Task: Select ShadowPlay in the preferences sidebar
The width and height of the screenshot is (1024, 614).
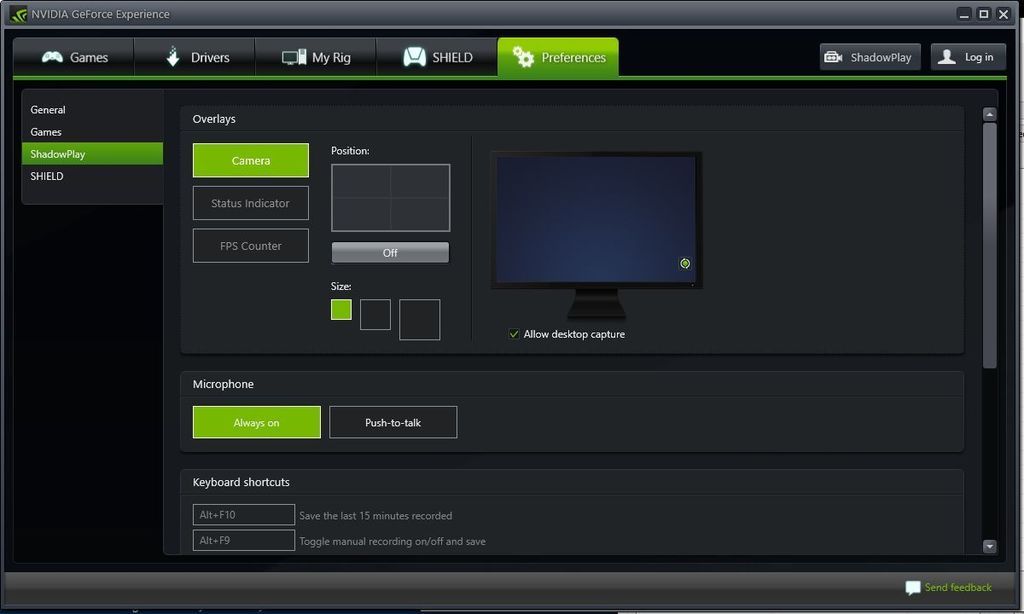Action: pos(92,154)
